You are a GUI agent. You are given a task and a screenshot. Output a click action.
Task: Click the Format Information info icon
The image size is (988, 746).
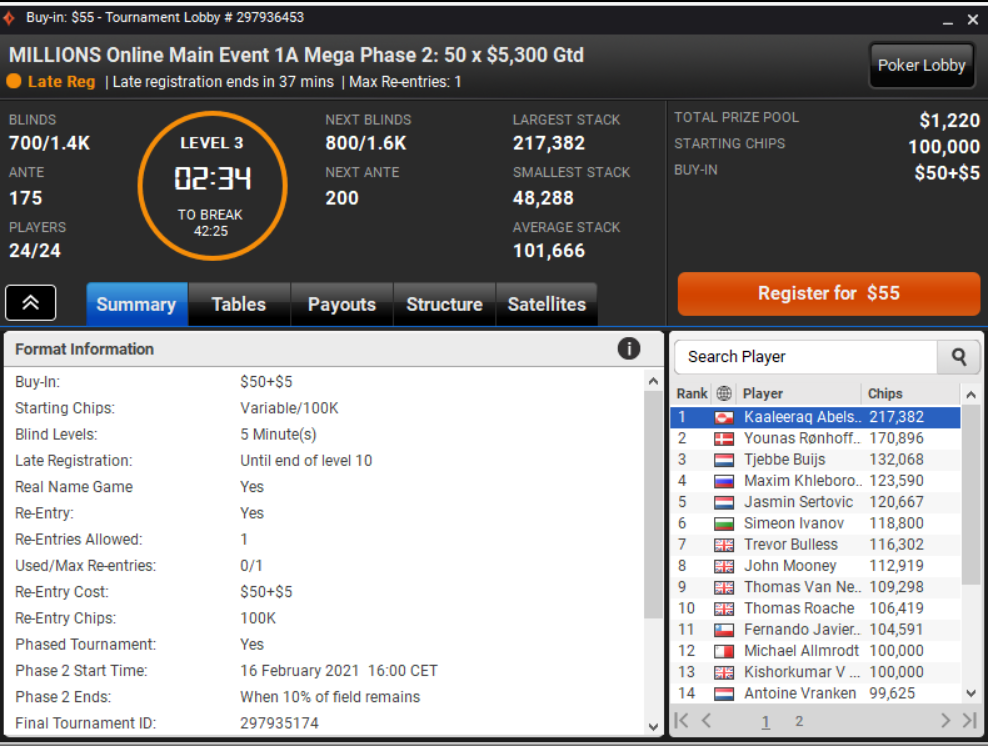tap(628, 348)
